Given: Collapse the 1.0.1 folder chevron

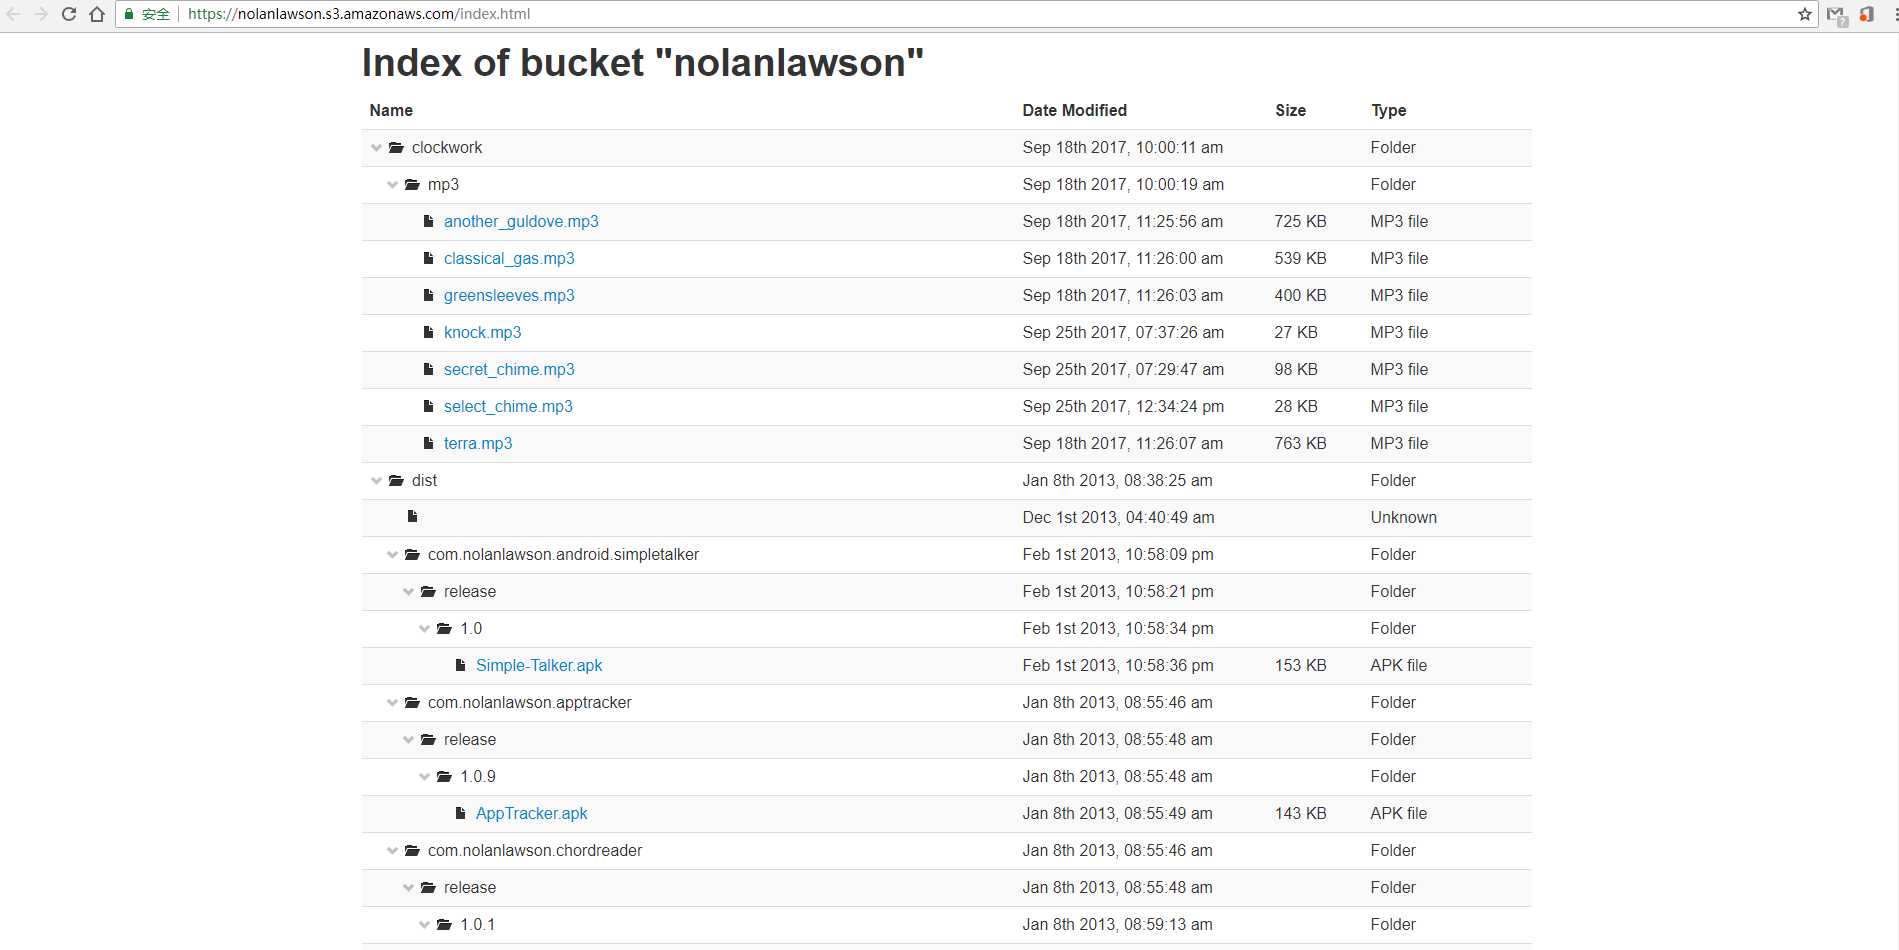Looking at the screenshot, I should (425, 925).
